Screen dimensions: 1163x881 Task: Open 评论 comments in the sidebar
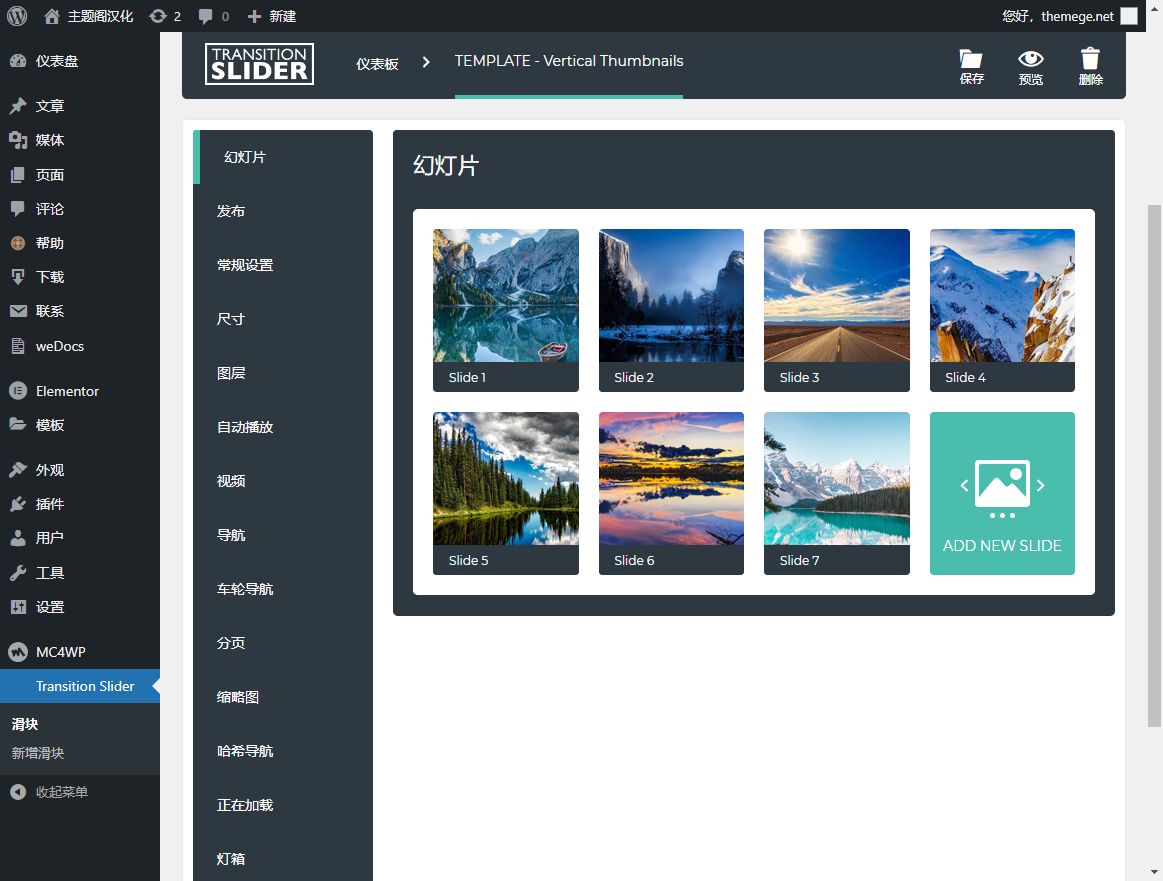coord(80,209)
